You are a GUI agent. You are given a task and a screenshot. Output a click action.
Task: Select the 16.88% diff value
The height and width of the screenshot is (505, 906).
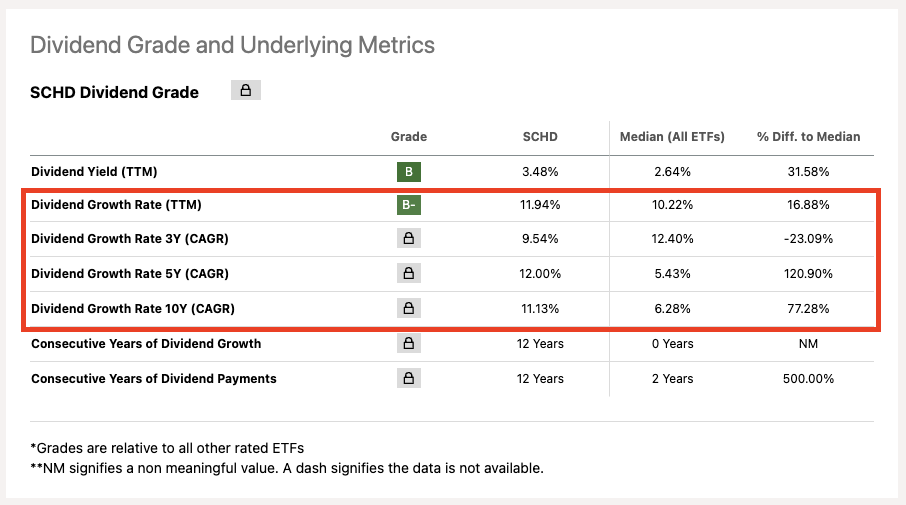(x=808, y=205)
